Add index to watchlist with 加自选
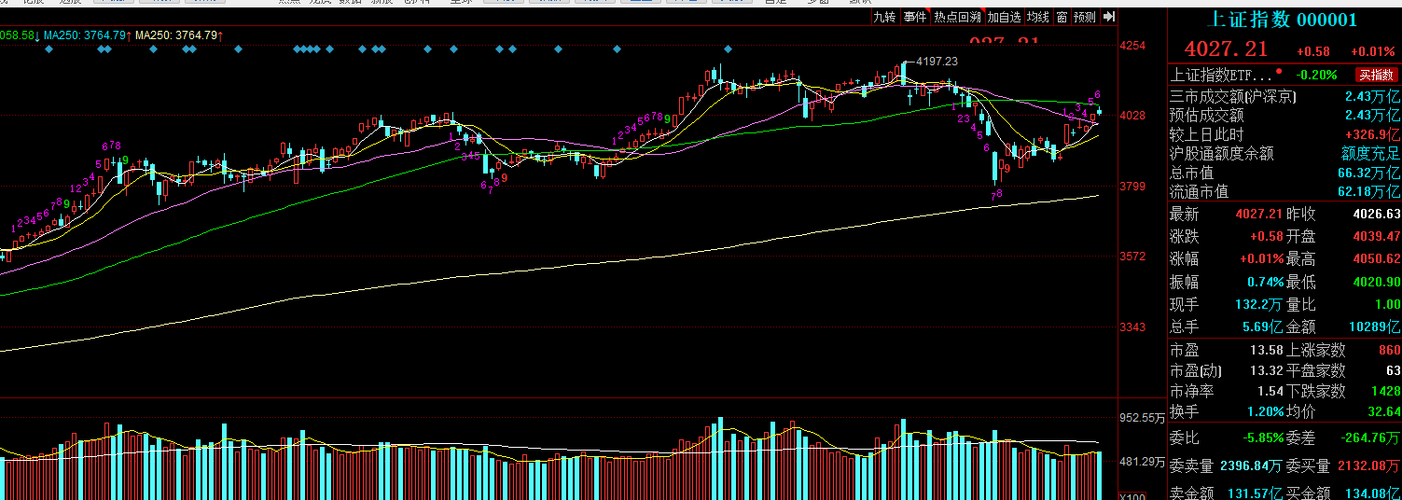The height and width of the screenshot is (500, 1402). [x=1004, y=17]
